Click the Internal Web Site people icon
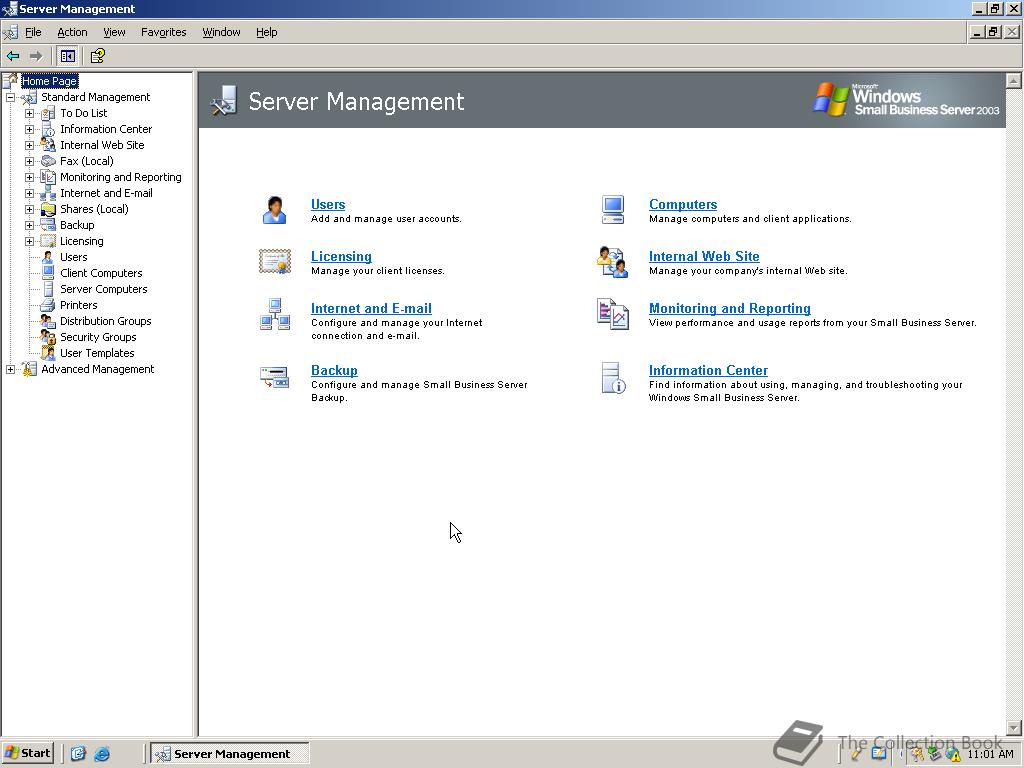 click(613, 262)
